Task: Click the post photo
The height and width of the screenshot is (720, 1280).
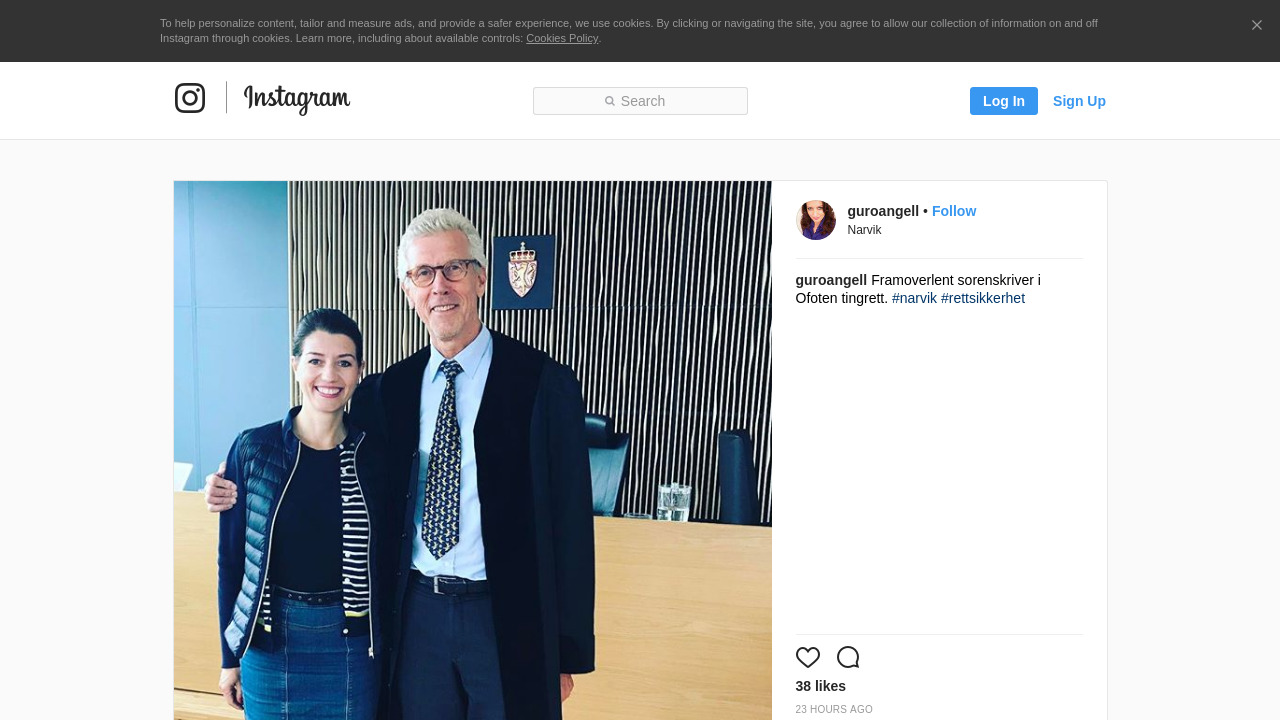Action: (x=472, y=450)
